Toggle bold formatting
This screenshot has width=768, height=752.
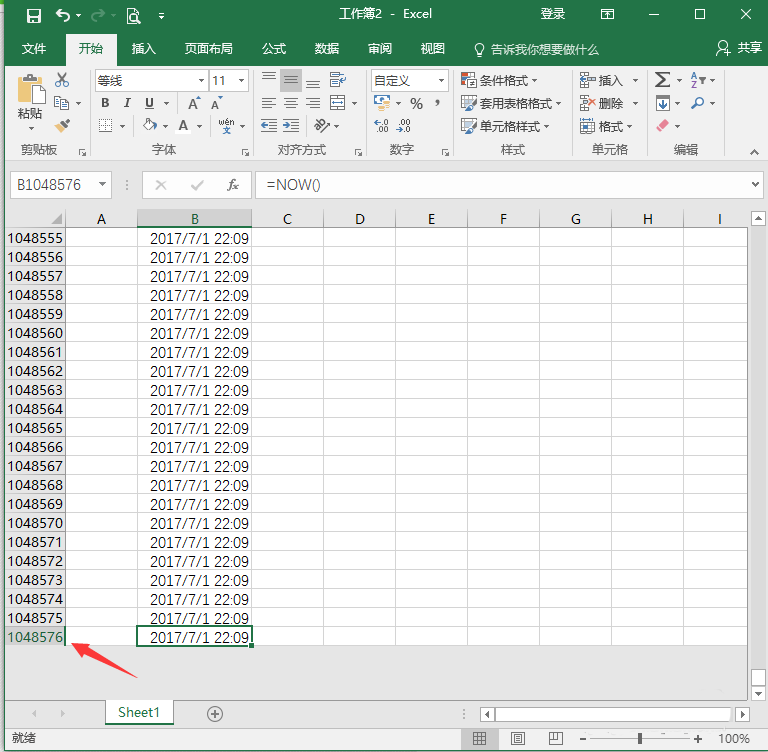tap(105, 103)
